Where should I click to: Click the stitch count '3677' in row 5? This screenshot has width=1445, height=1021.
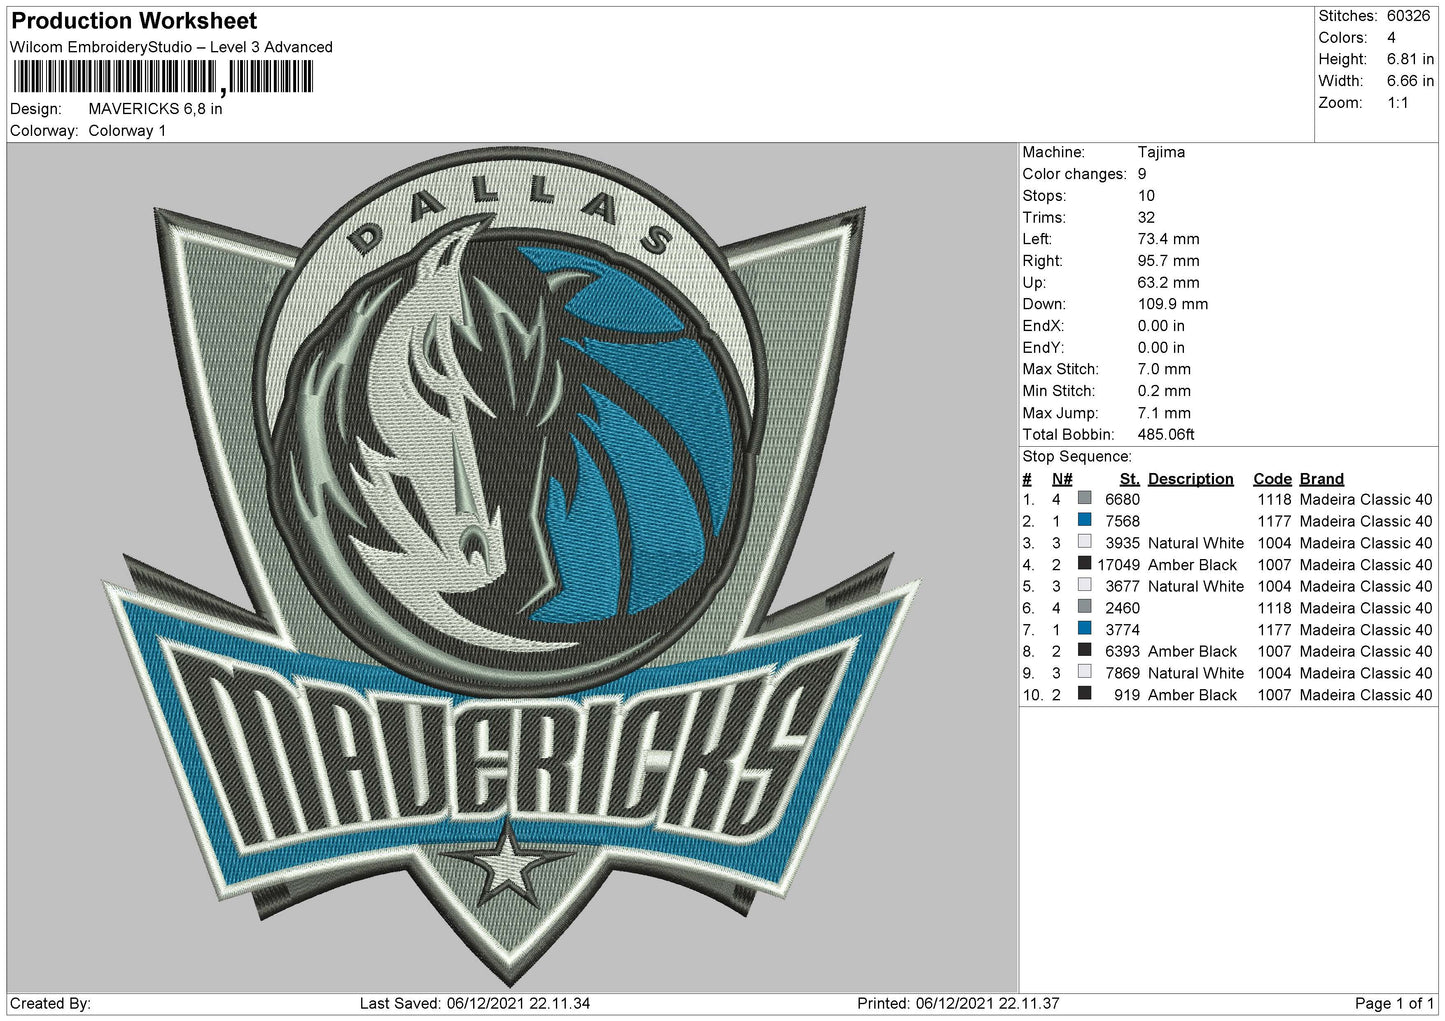tap(1122, 586)
